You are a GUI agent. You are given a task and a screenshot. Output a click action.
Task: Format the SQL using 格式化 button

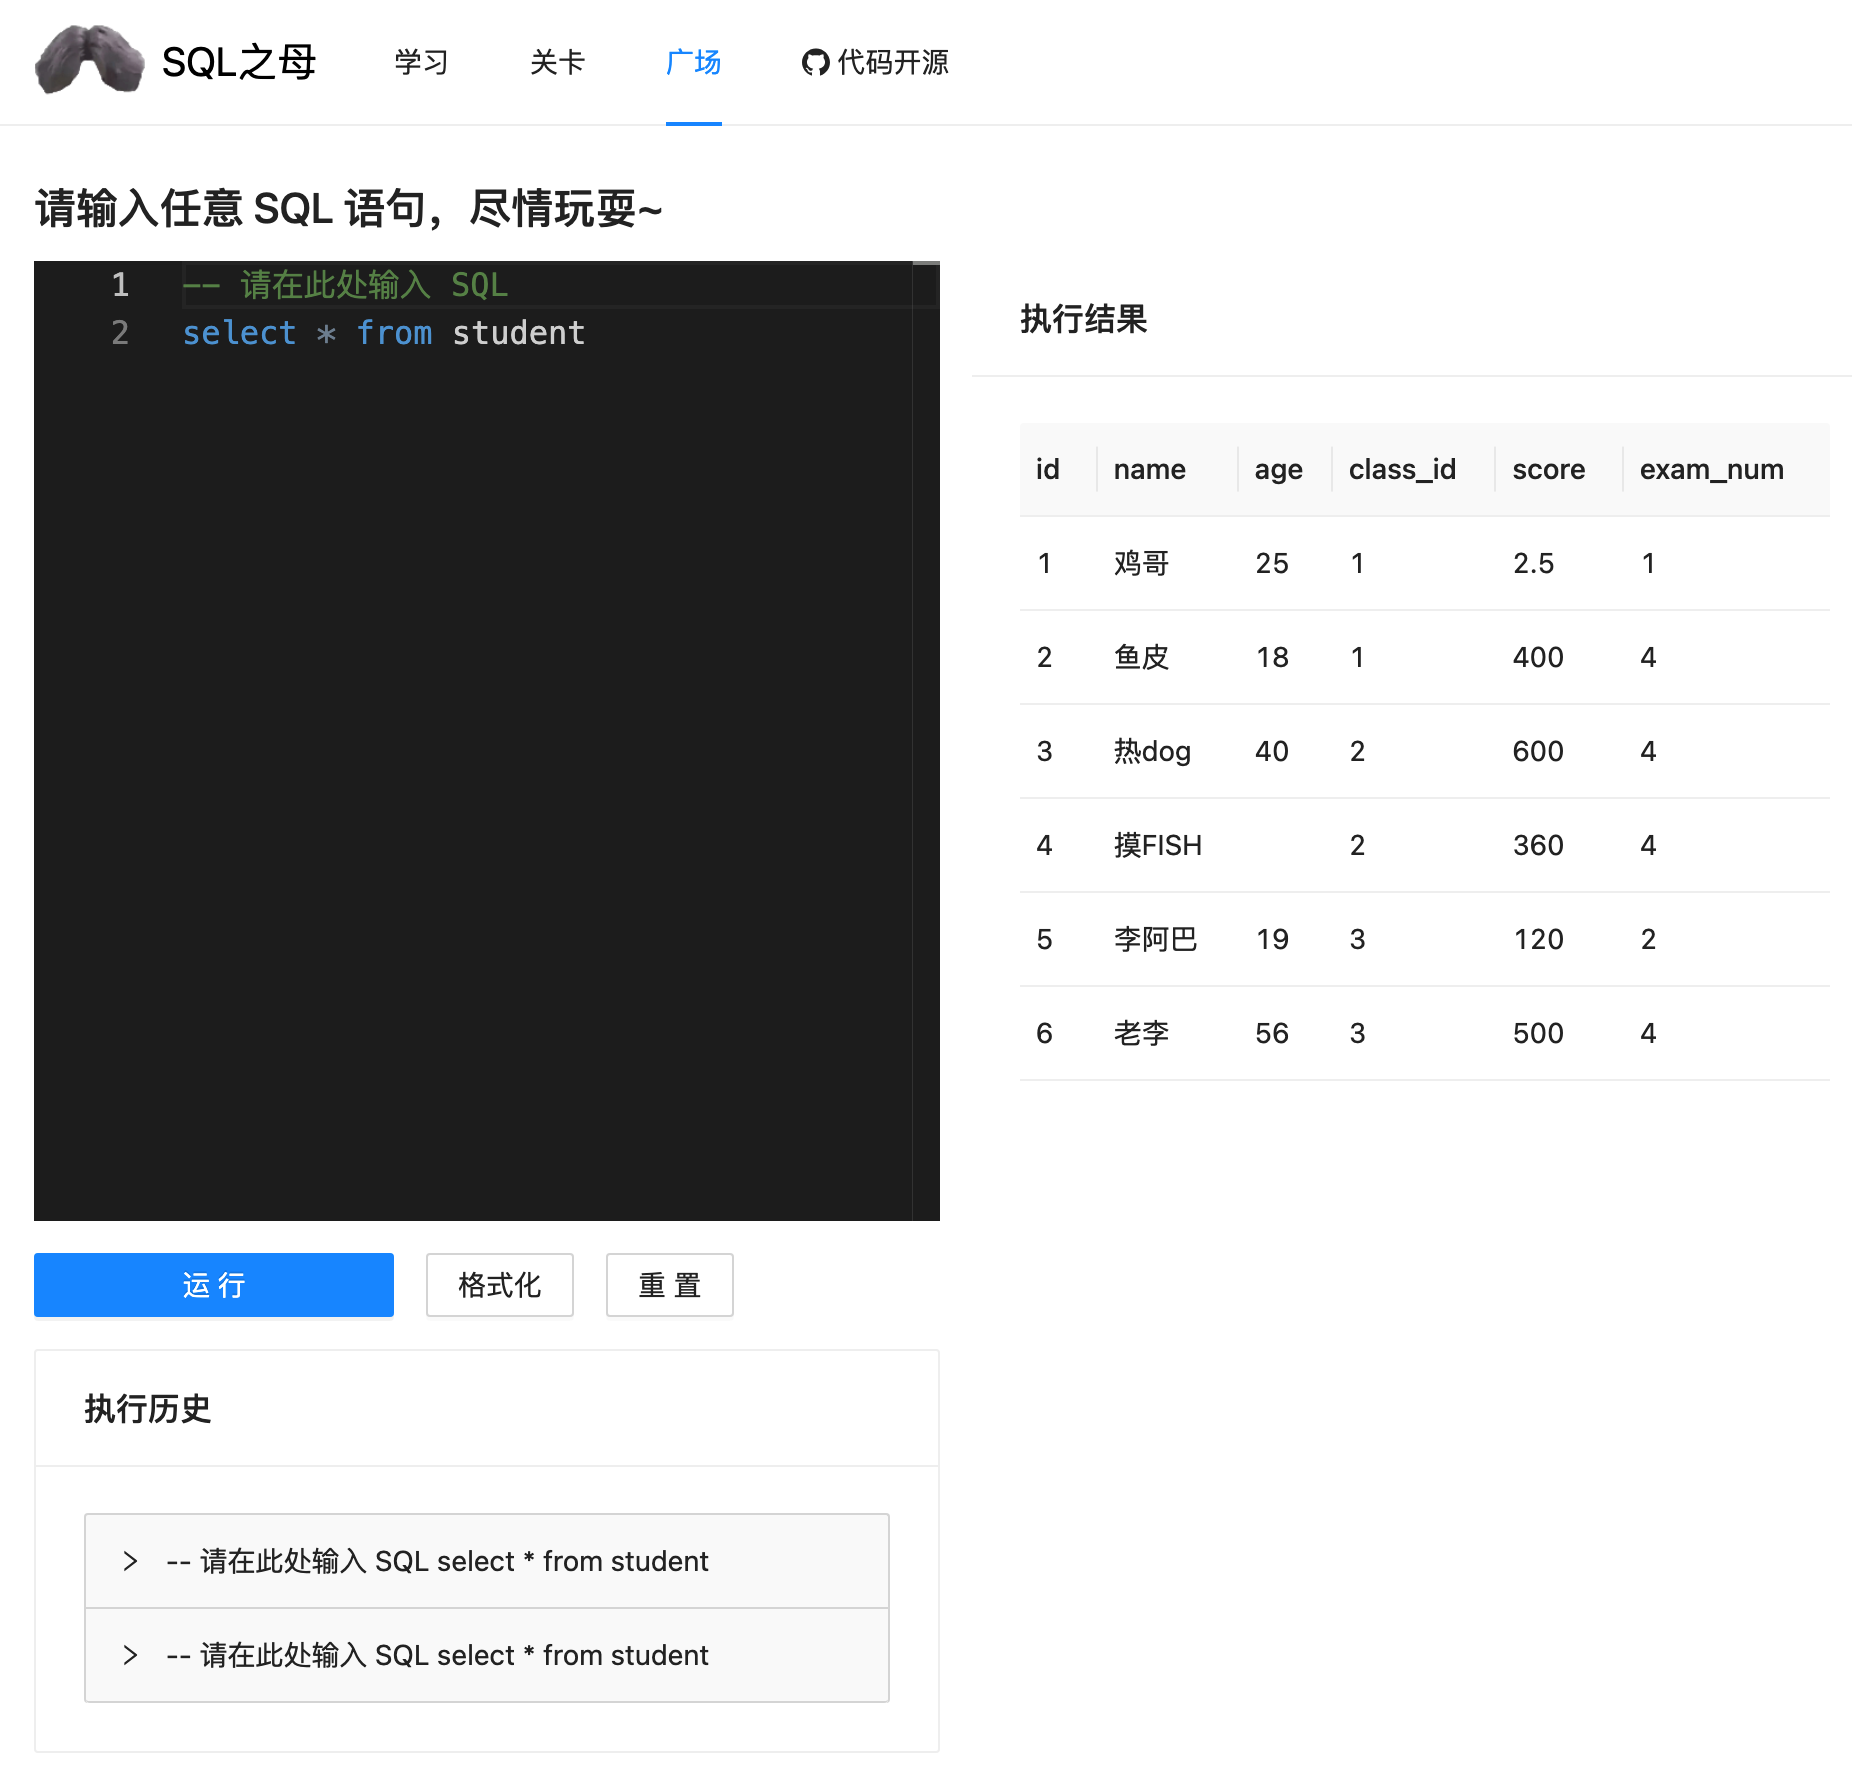pos(499,1285)
